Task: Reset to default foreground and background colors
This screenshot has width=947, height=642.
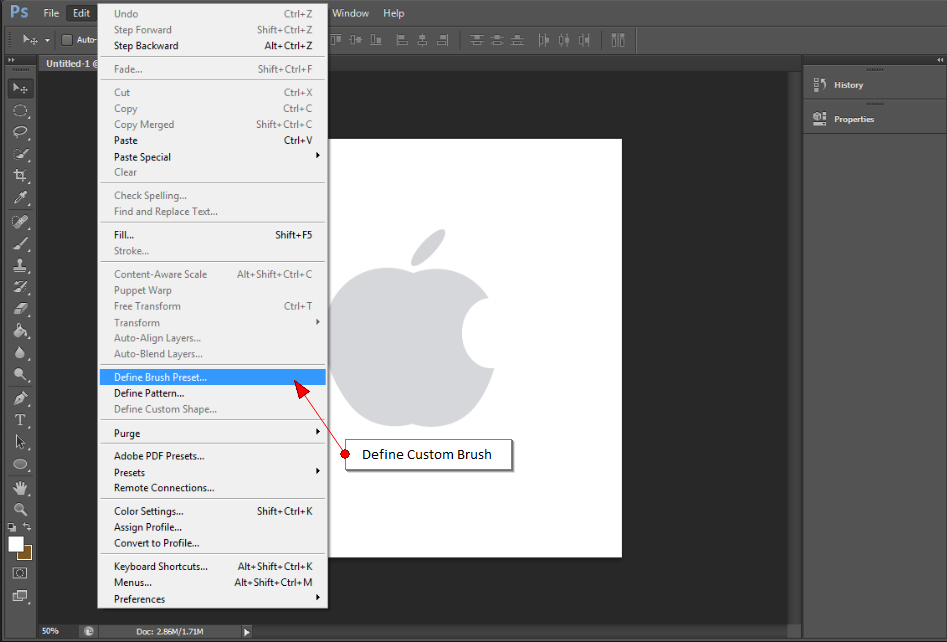Action: point(11,527)
